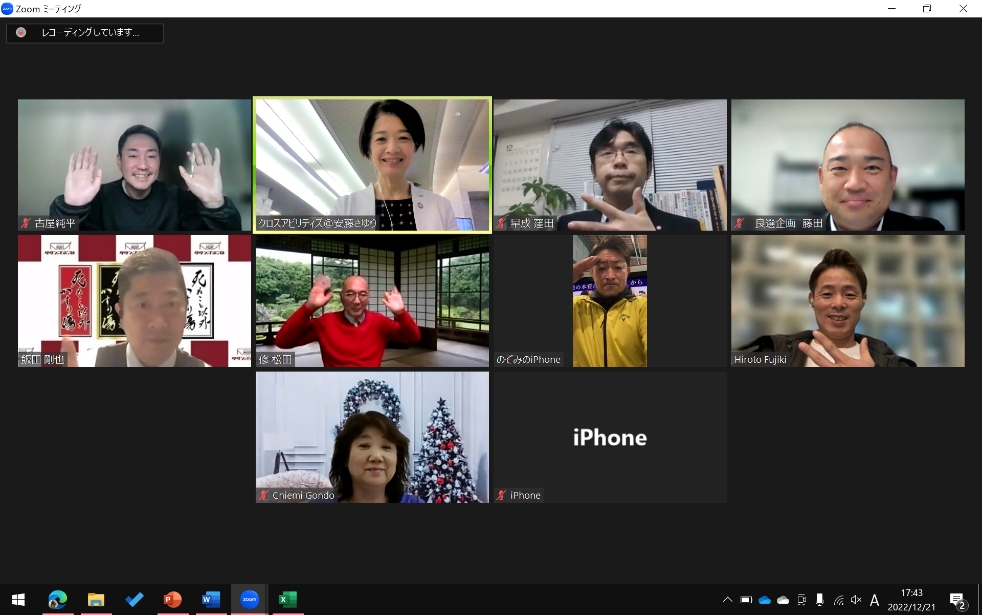Open the blue checkmark To Do app
This screenshot has height=615, width=982.
[134, 599]
